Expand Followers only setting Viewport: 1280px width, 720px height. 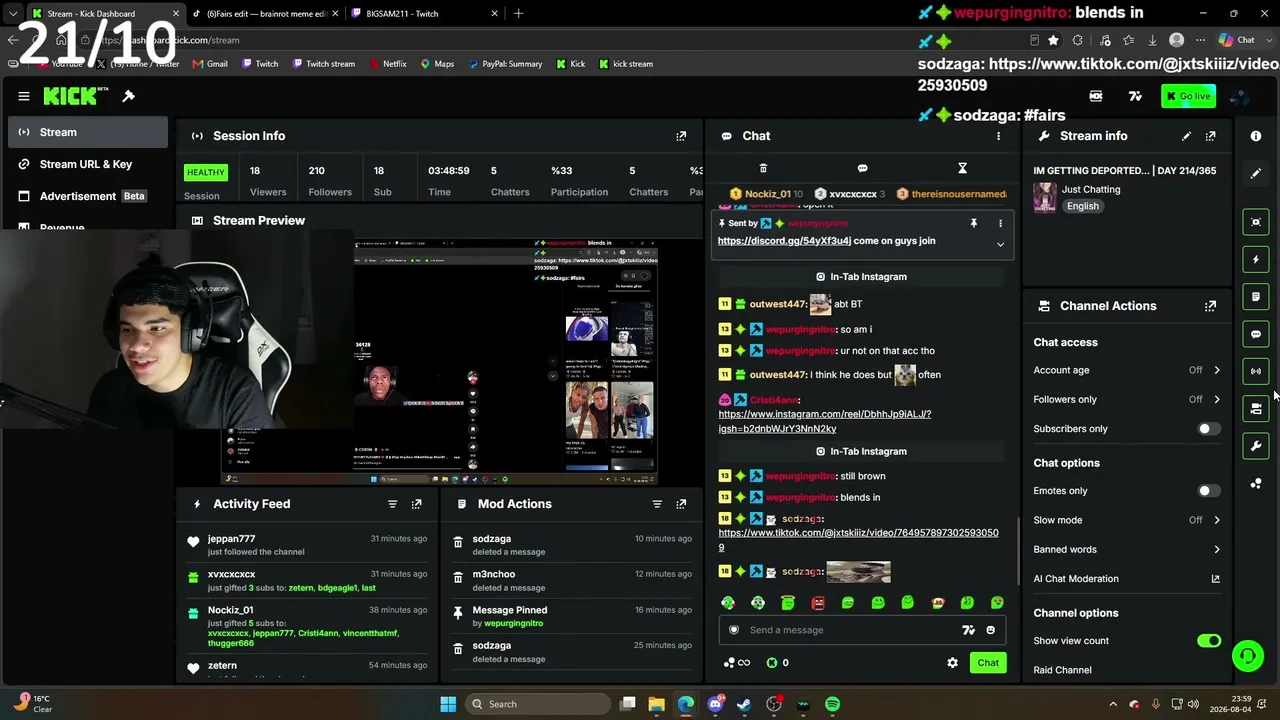pyautogui.click(x=1127, y=399)
